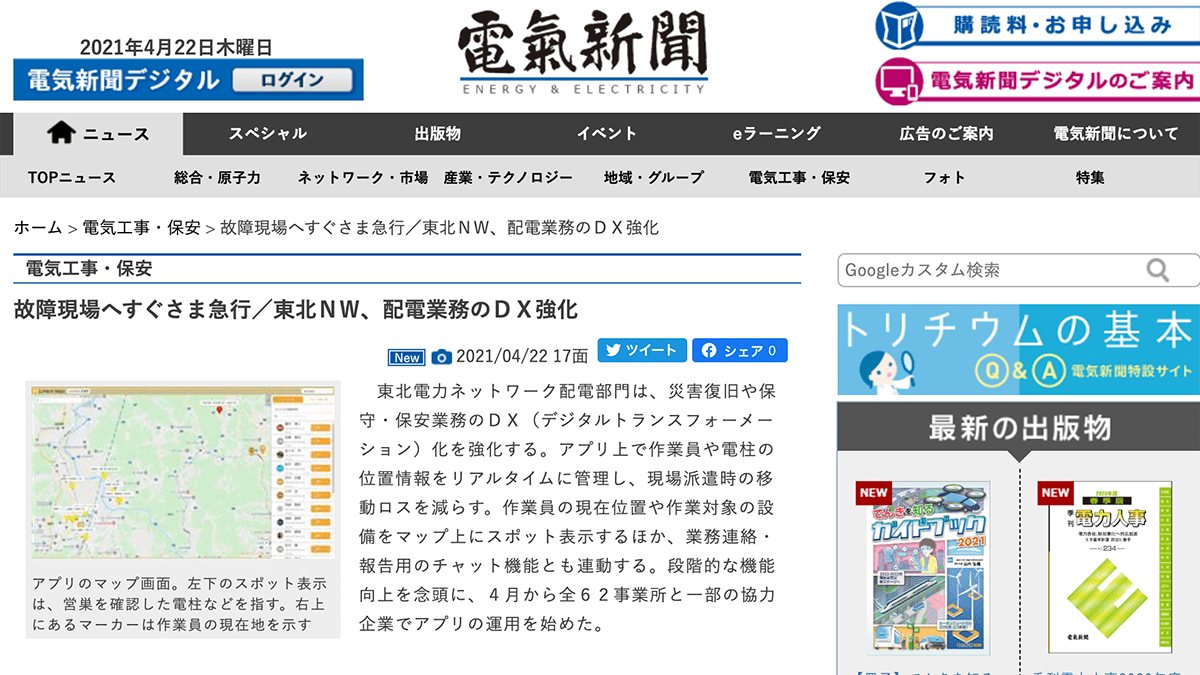The height and width of the screenshot is (675, 1200).
Task: Click the ツイート Twitter button
Action: pyautogui.click(x=642, y=351)
